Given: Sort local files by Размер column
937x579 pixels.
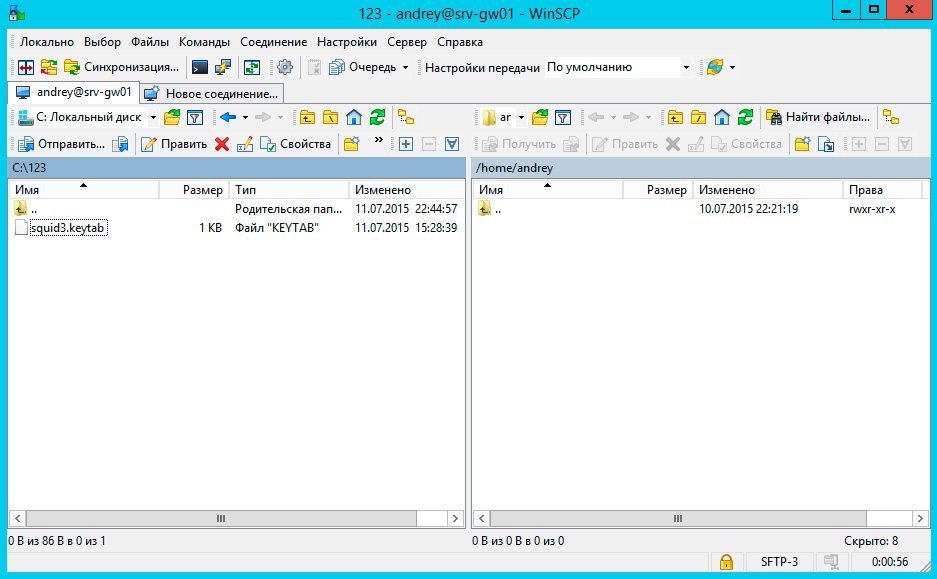Looking at the screenshot, I should (x=194, y=190).
